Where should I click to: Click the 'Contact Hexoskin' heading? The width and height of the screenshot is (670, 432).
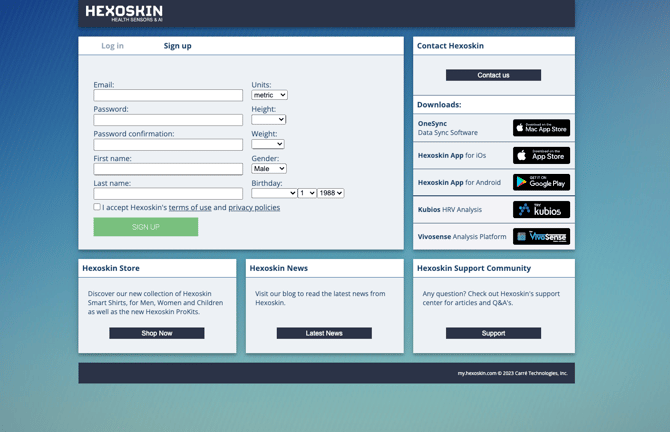(x=450, y=46)
